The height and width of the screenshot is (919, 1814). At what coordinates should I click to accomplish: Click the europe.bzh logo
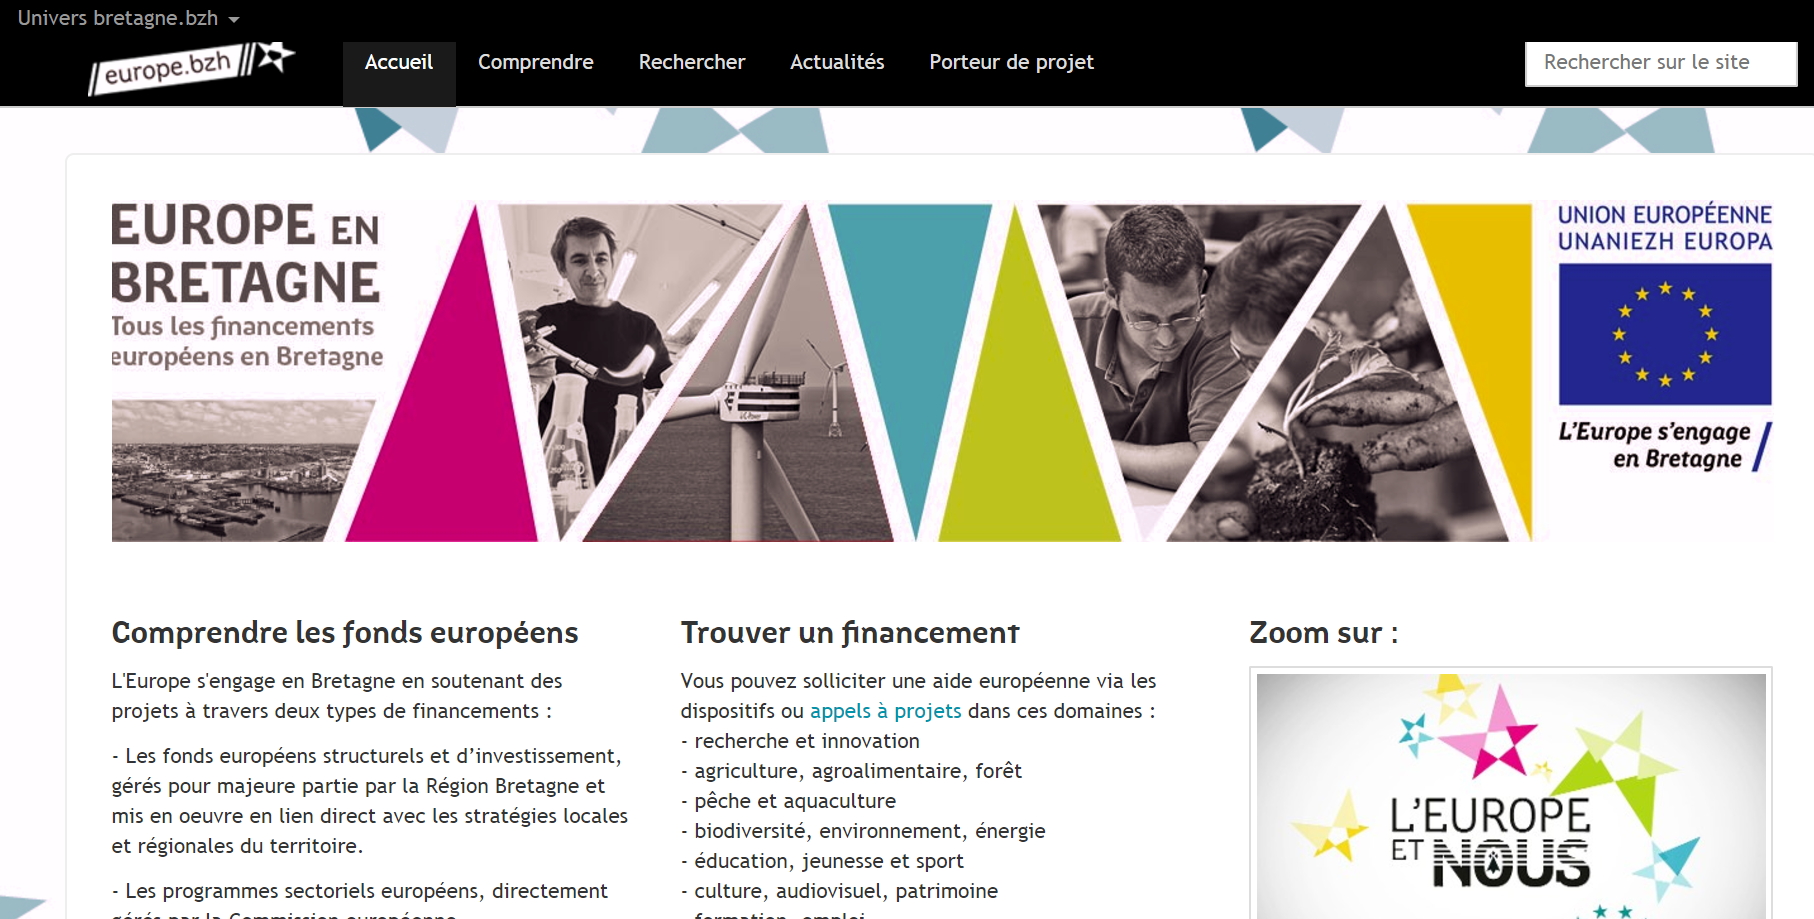click(191, 67)
